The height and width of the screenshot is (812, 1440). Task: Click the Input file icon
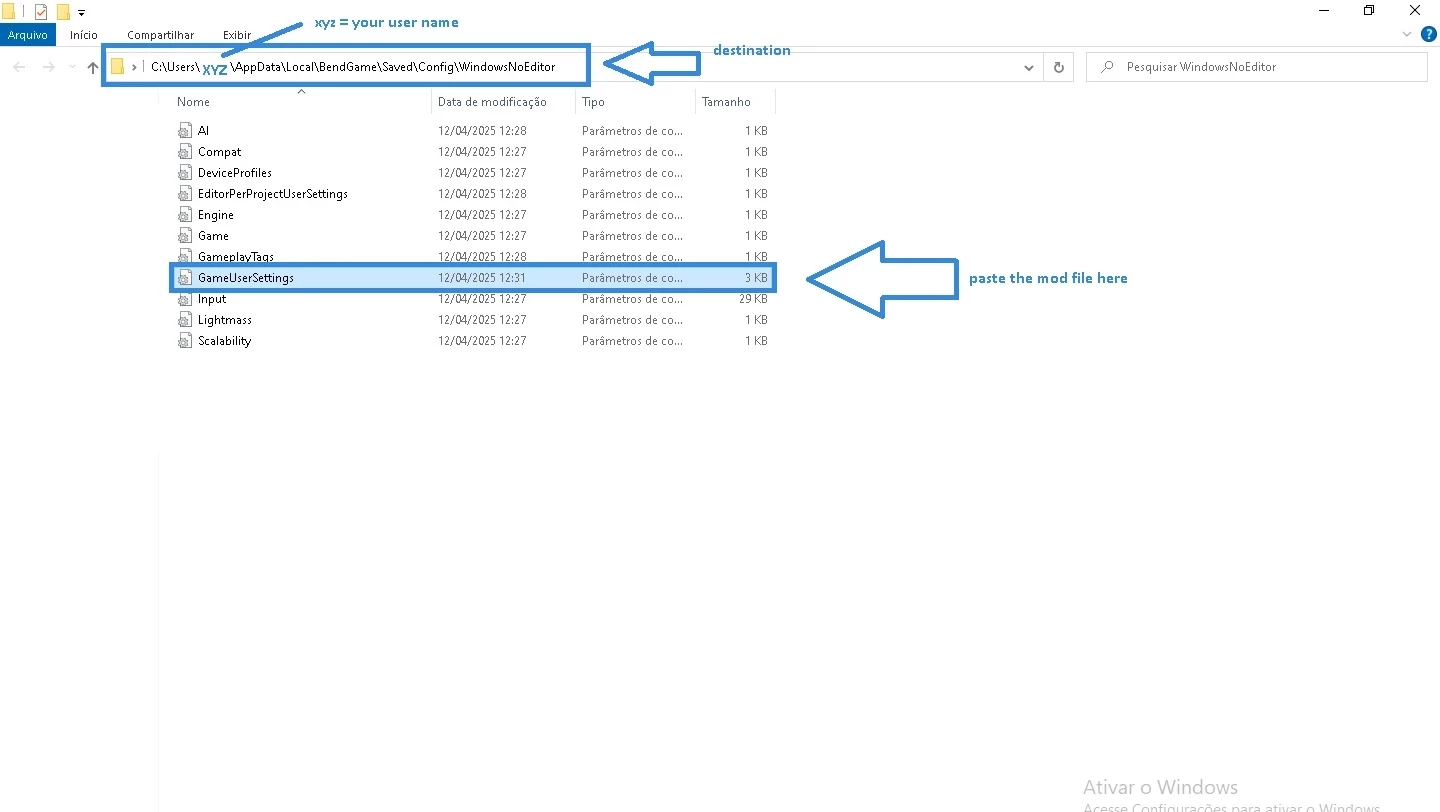pos(184,299)
